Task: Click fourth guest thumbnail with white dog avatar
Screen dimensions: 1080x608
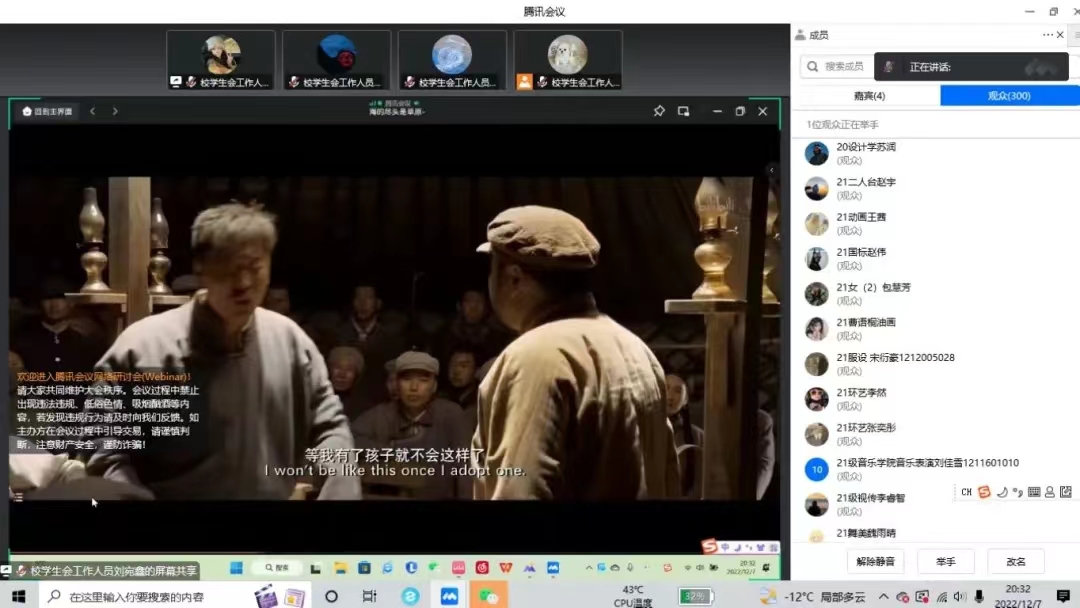Action: point(568,60)
